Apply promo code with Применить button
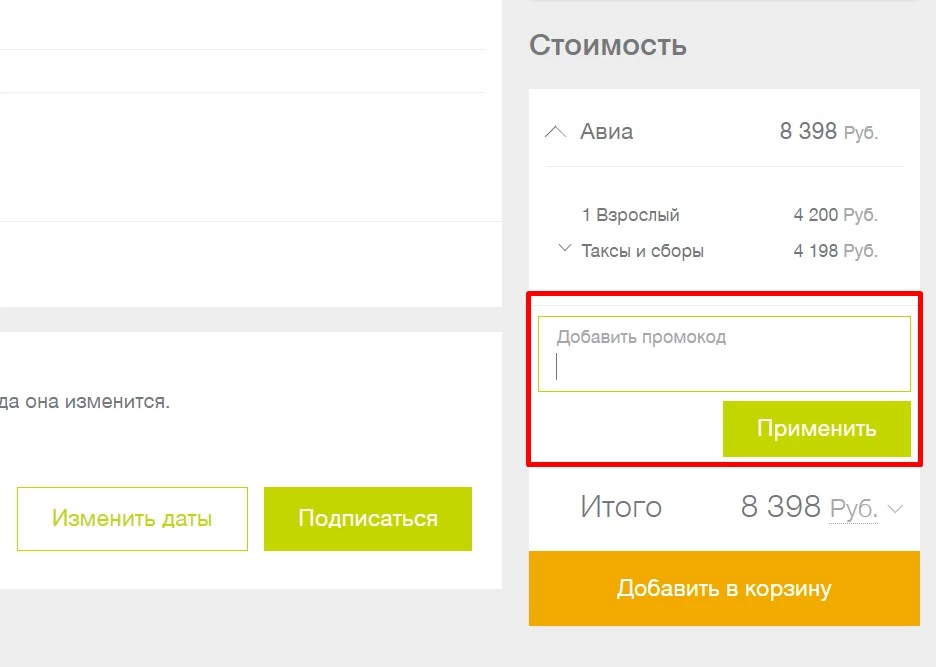Viewport: 936px width, 667px height. (817, 429)
